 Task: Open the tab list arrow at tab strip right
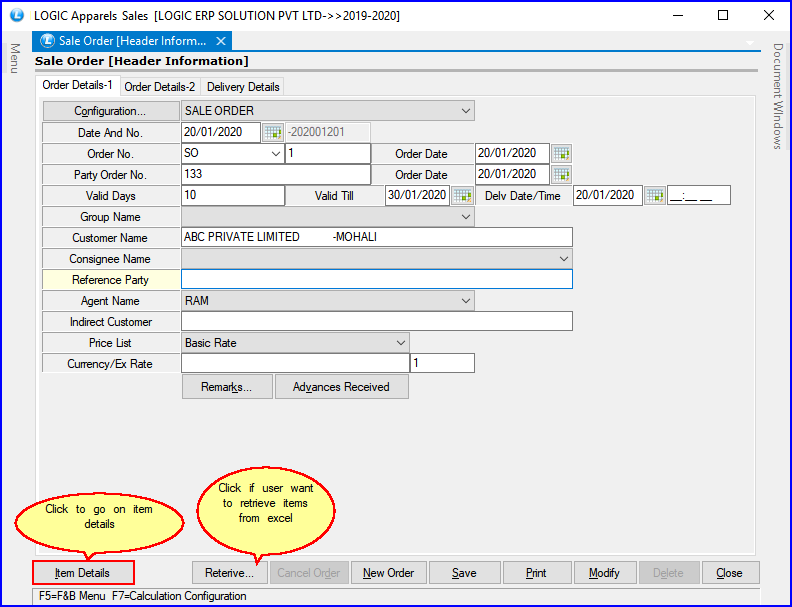[x=750, y=43]
